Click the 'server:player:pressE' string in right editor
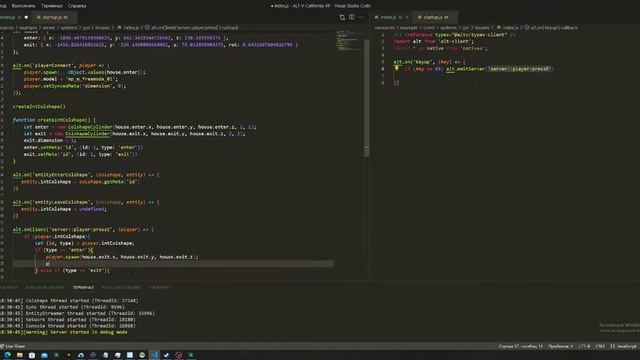This screenshot has width=640, height=360. [x=519, y=69]
